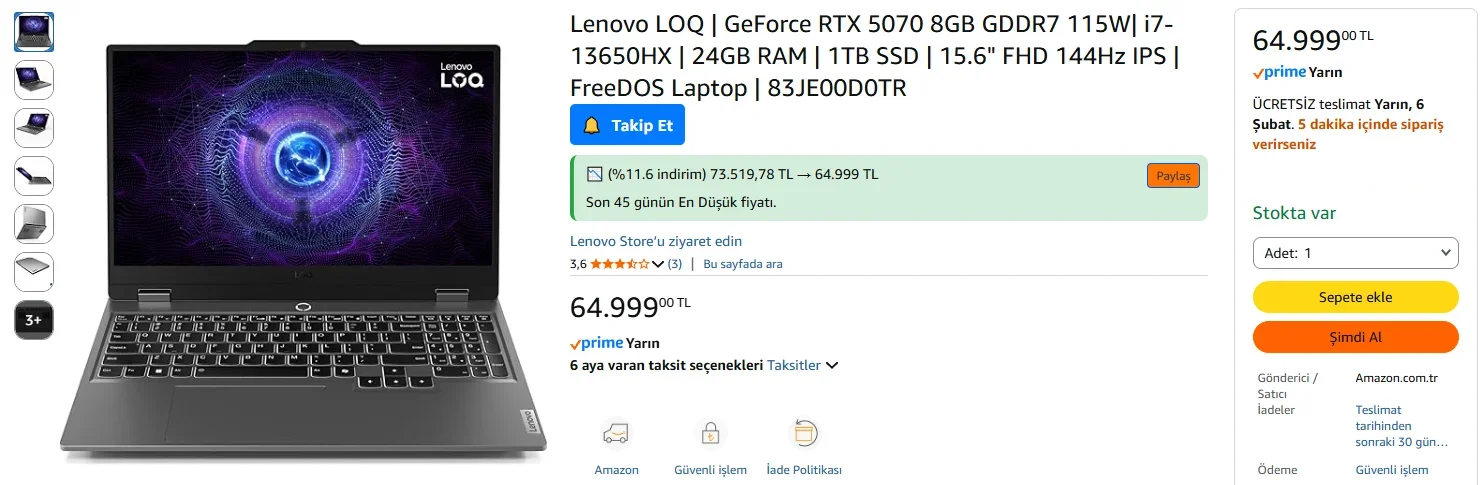Select the first laptop front thumbnail

pyautogui.click(x=34, y=32)
